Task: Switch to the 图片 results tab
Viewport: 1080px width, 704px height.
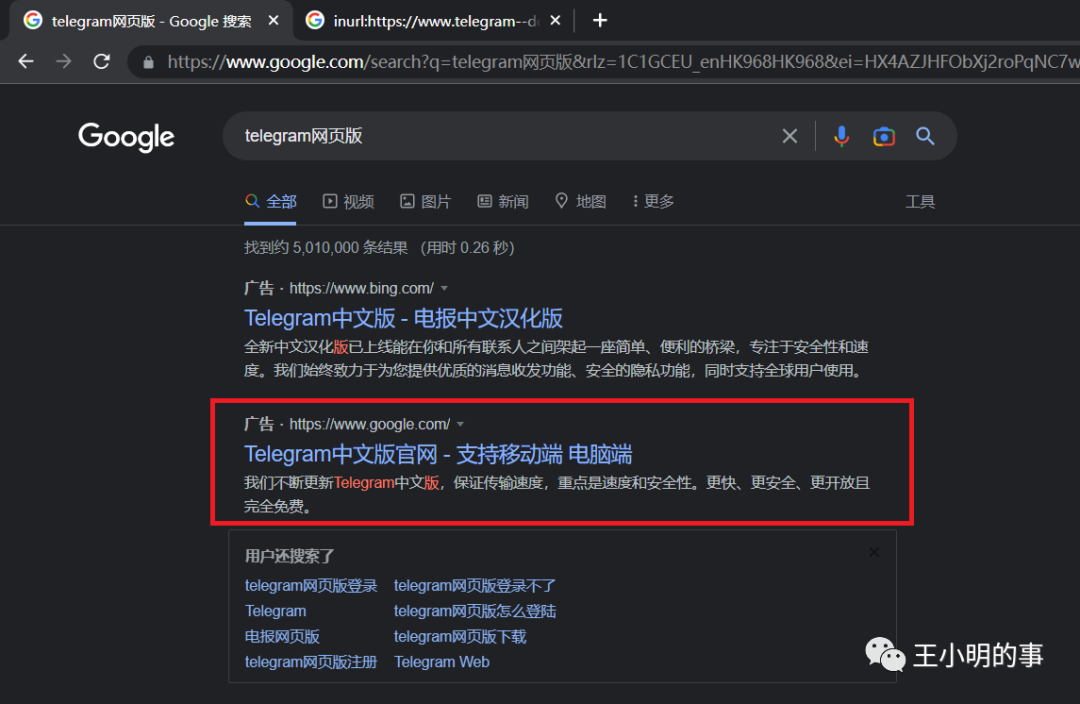Action: click(426, 202)
